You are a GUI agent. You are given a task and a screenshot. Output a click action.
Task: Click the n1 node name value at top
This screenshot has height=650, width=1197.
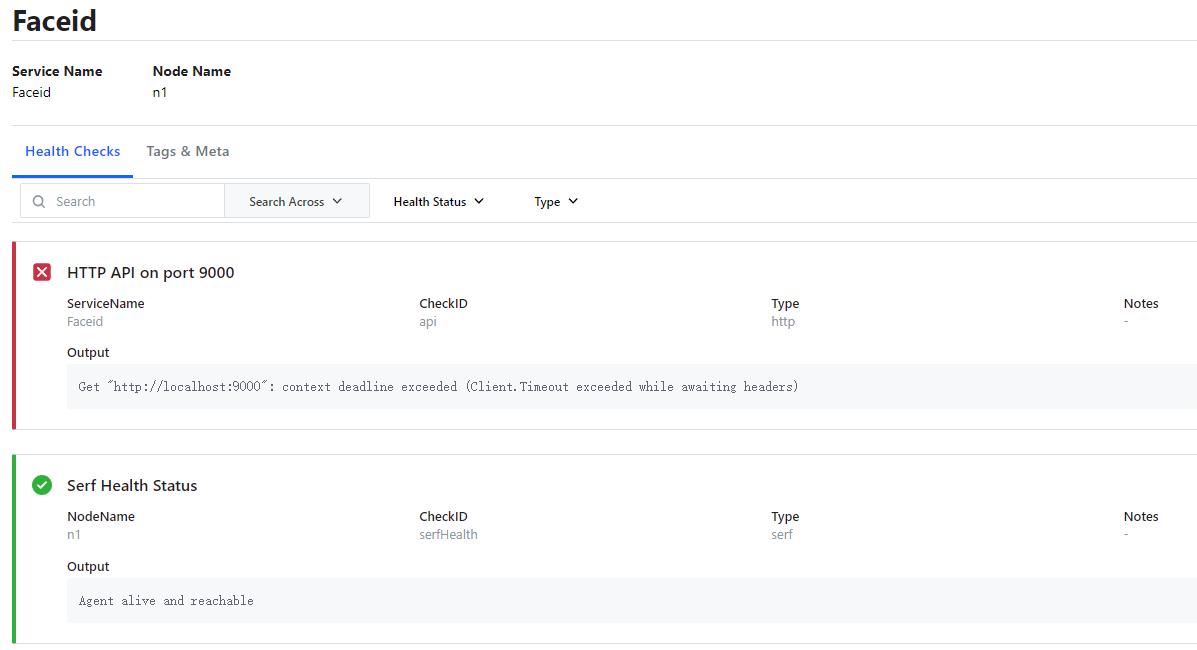[160, 93]
